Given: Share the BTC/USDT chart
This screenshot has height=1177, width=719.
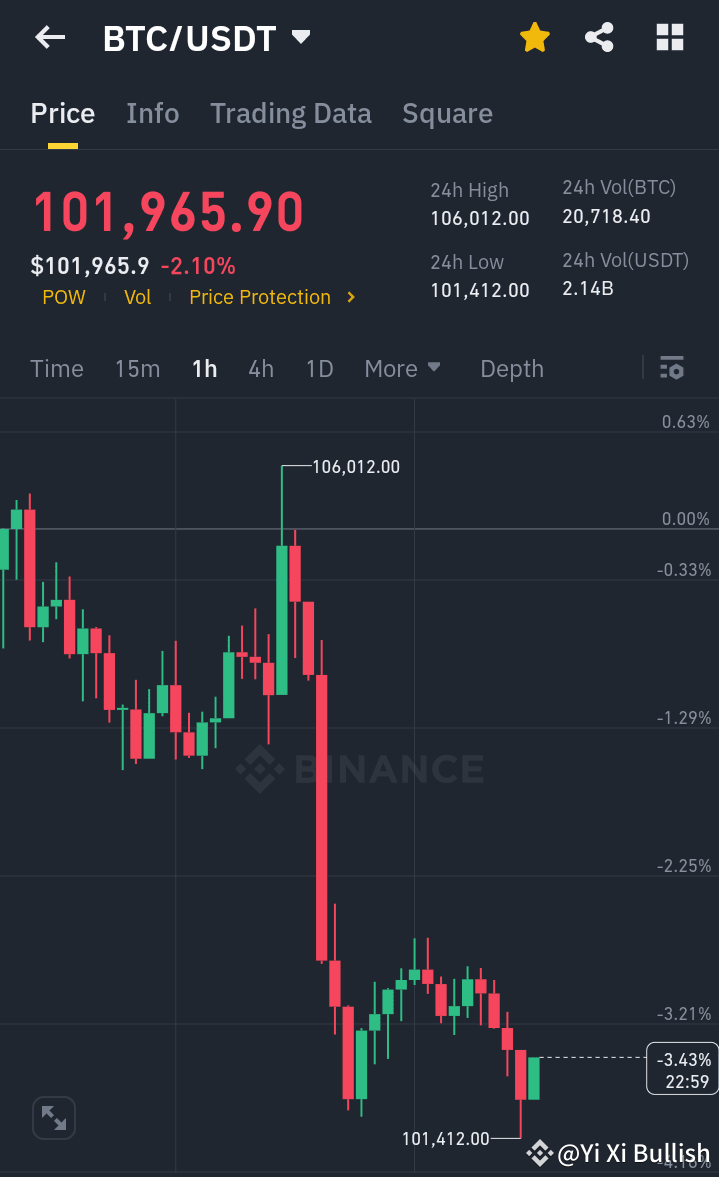Looking at the screenshot, I should pos(599,36).
